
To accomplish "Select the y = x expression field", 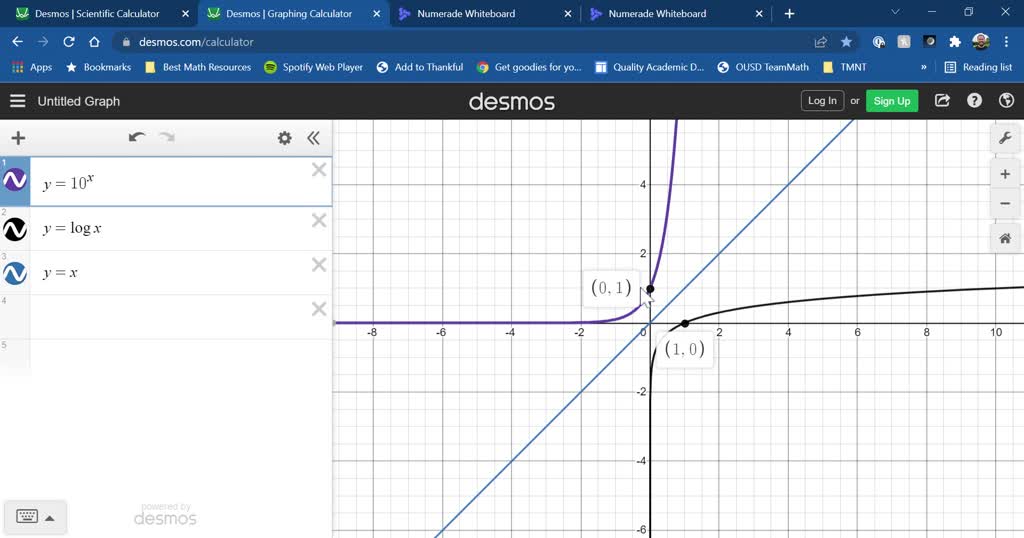I will pos(181,273).
